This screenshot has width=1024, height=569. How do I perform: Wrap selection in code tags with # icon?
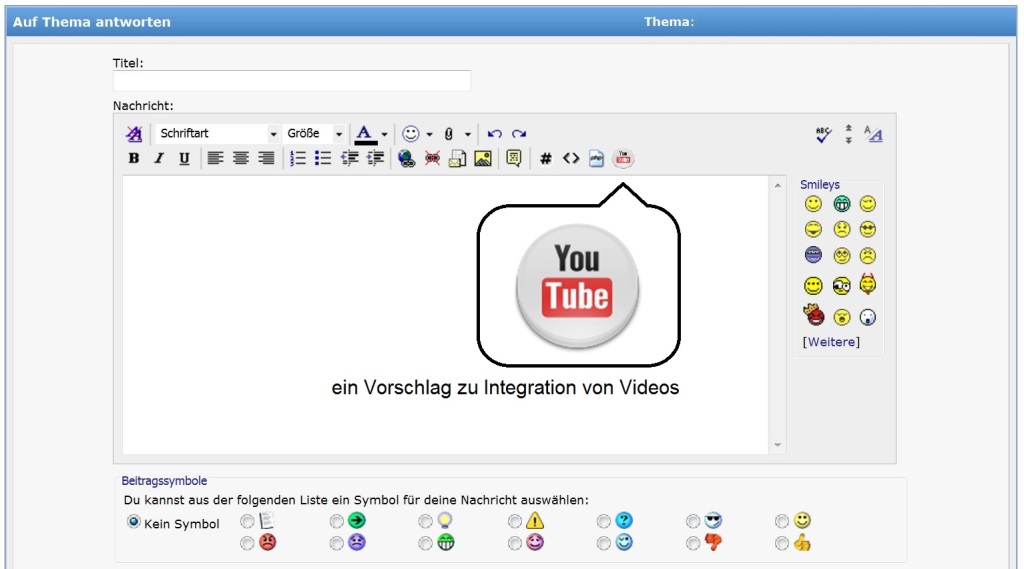[x=546, y=158]
